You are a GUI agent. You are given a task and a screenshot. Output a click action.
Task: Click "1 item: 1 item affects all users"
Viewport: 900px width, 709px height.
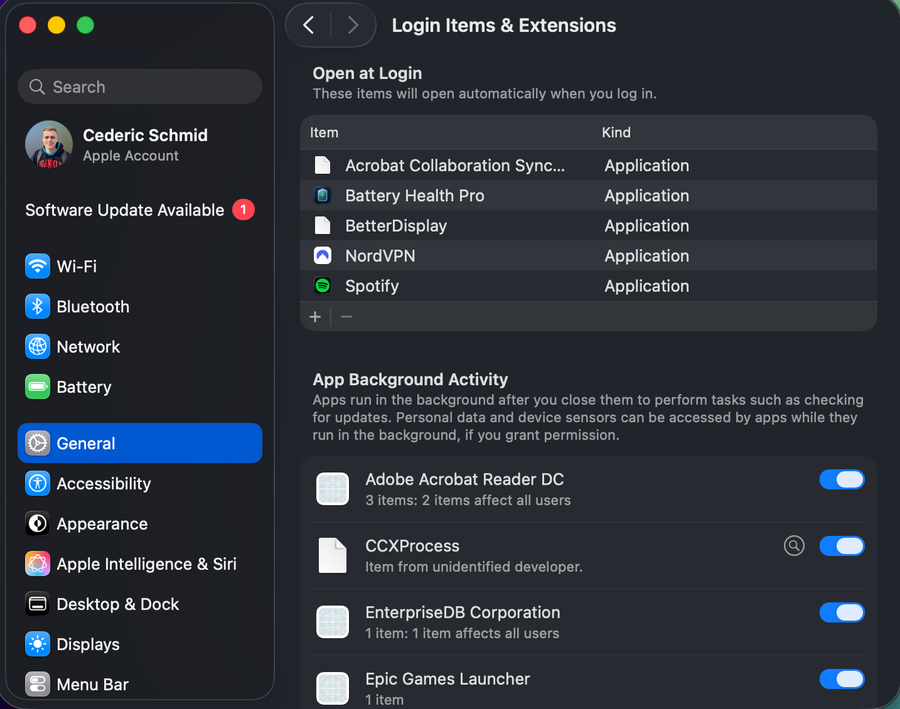point(462,633)
